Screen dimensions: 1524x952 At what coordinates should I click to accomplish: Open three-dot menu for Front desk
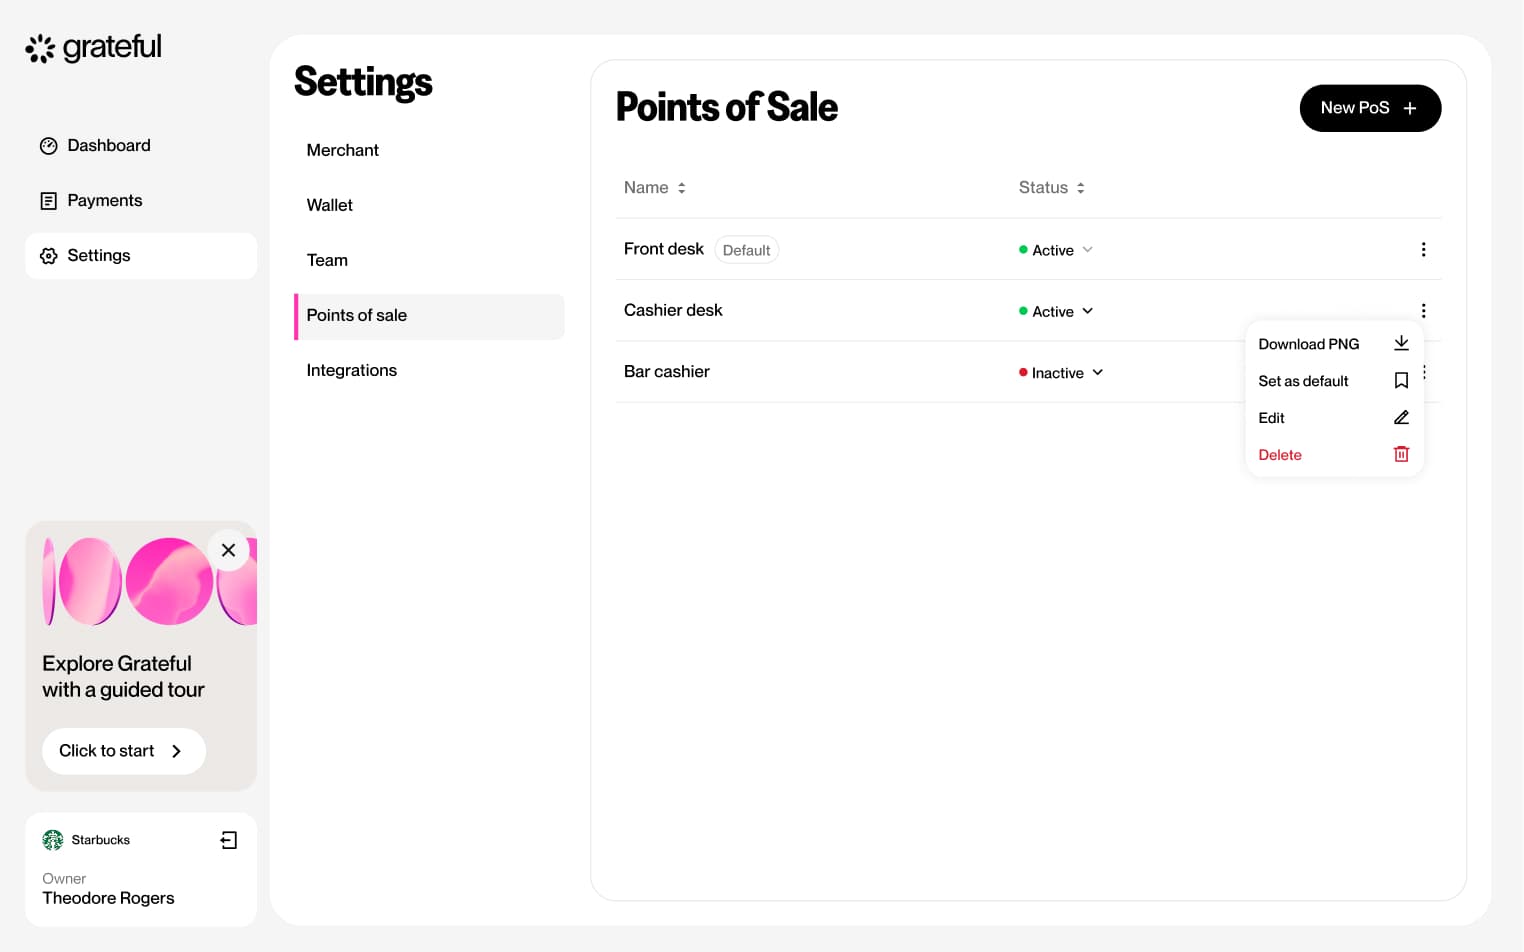click(1423, 250)
